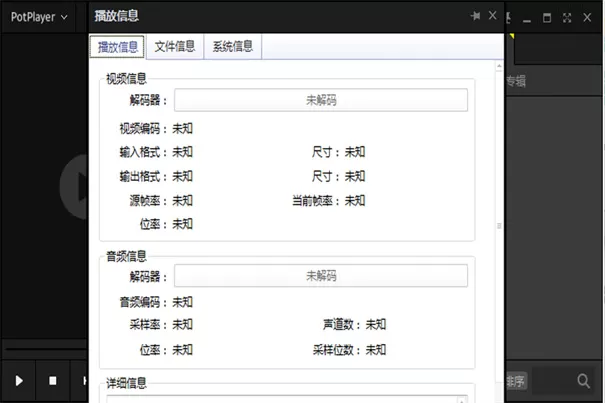This screenshot has height=403, width=605.
Task: Click the 详细信息 section label
Action: click(x=126, y=383)
